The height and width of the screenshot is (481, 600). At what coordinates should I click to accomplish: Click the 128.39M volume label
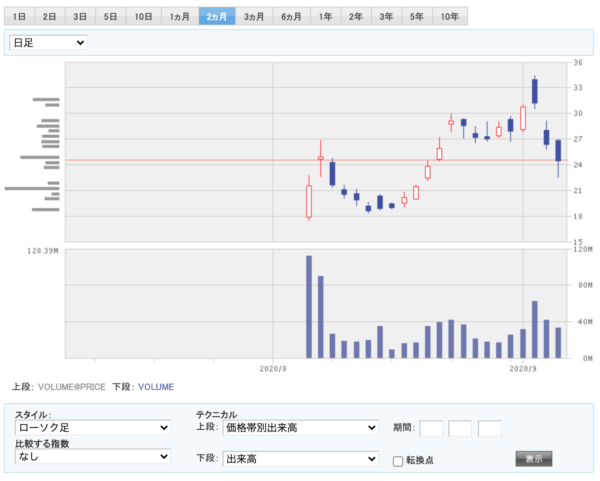click(43, 251)
